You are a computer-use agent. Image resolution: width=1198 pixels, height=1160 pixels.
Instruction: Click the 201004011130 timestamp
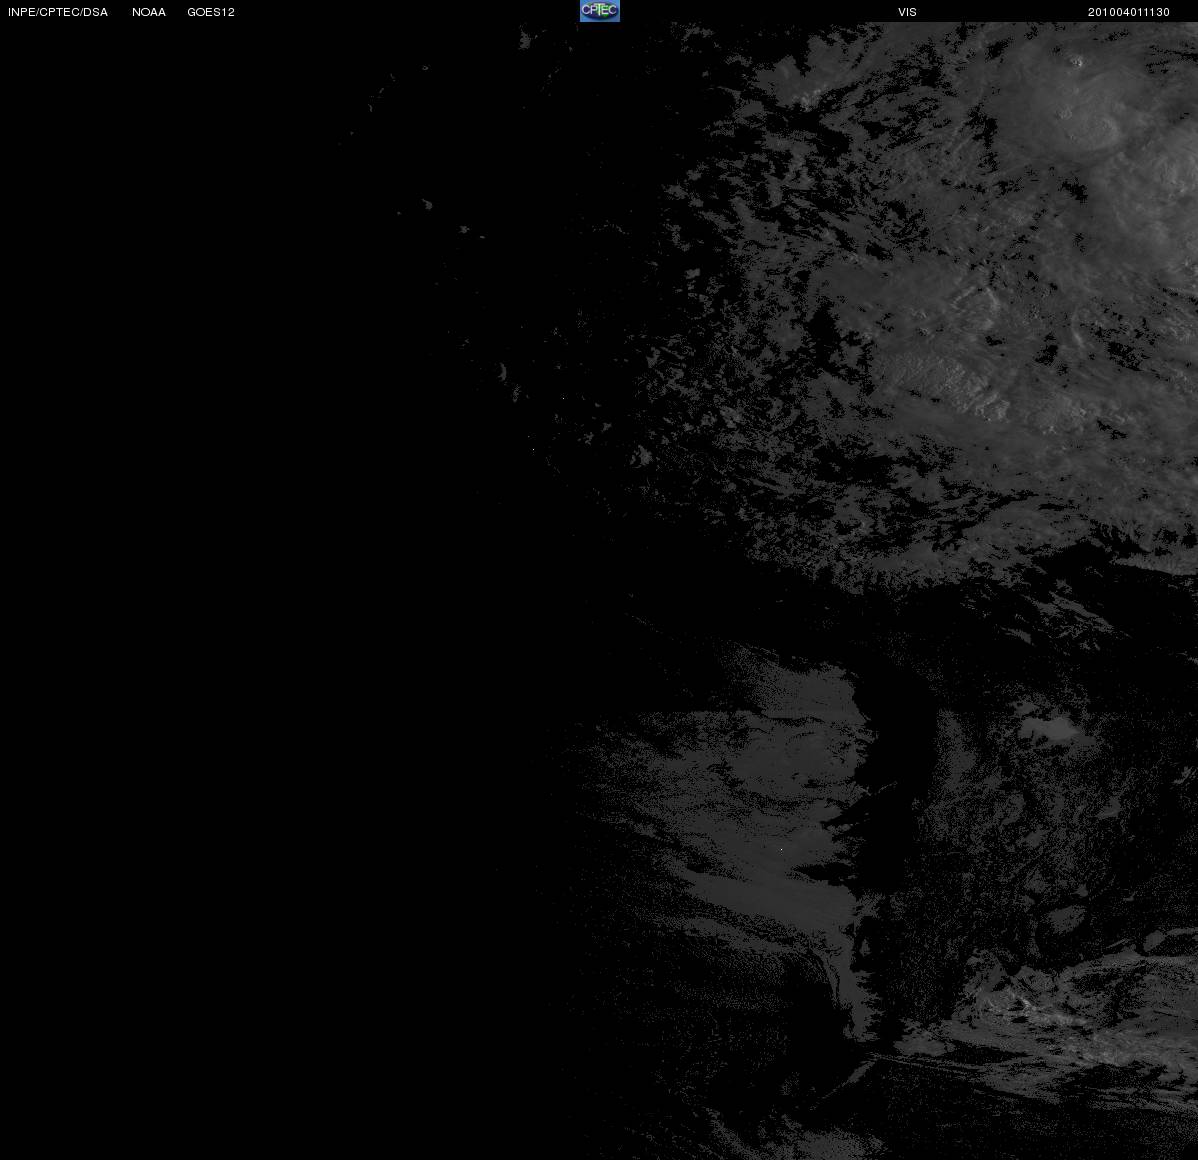1129,12
